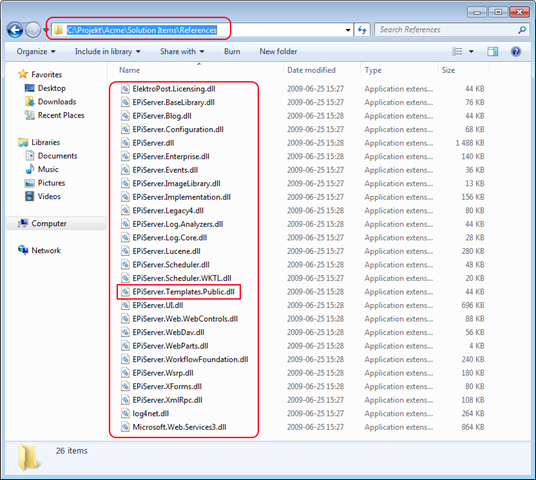Click the Burn toolbar button

coord(232,52)
